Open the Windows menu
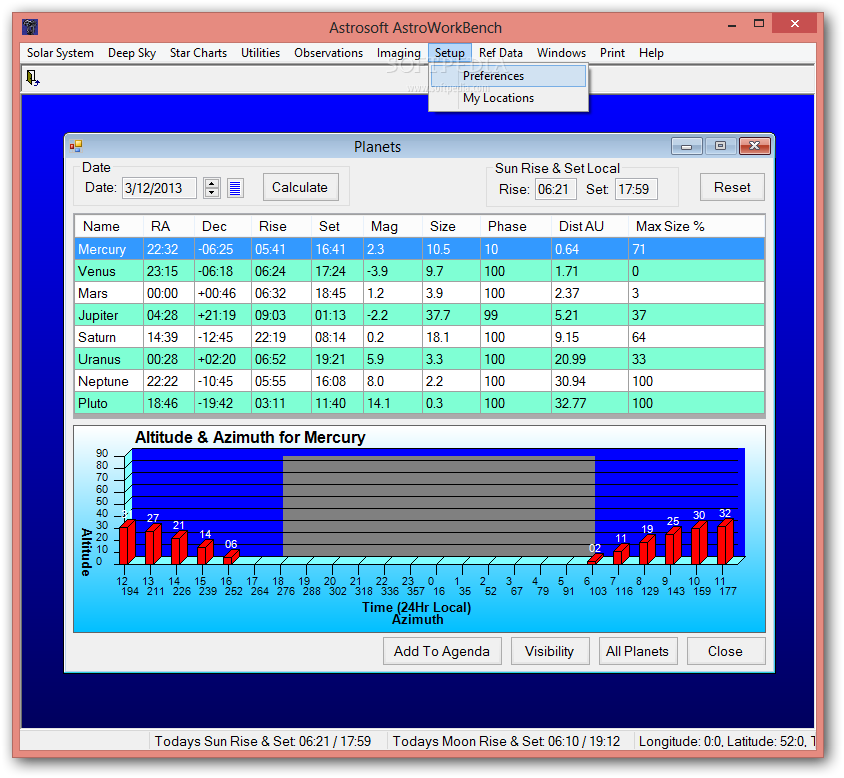The height and width of the screenshot is (778, 844). tap(561, 53)
